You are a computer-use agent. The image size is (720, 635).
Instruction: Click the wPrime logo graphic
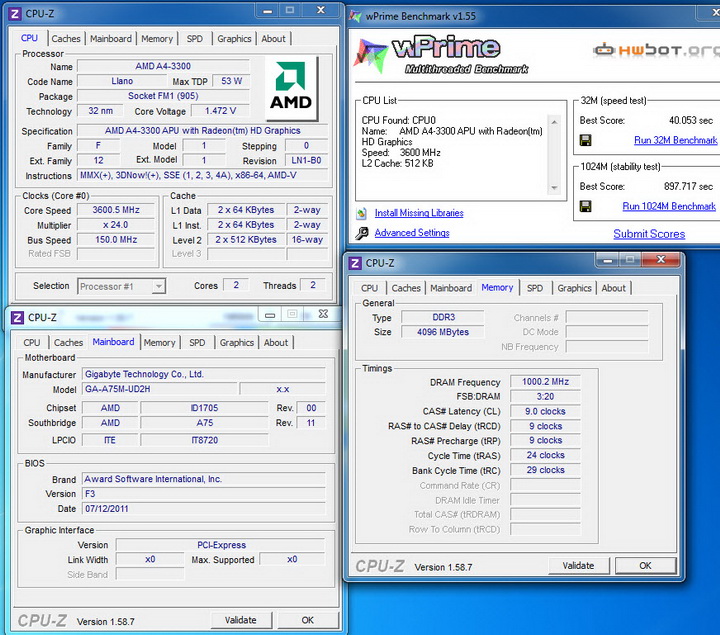(x=441, y=55)
